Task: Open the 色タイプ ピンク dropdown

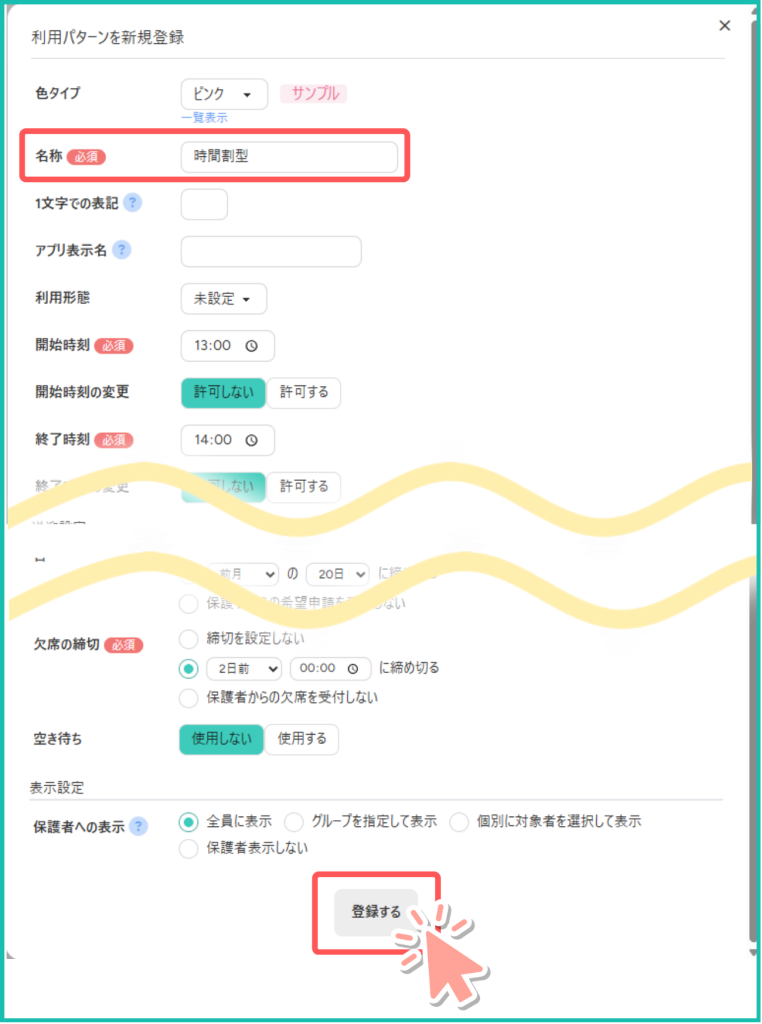Action: coord(224,94)
